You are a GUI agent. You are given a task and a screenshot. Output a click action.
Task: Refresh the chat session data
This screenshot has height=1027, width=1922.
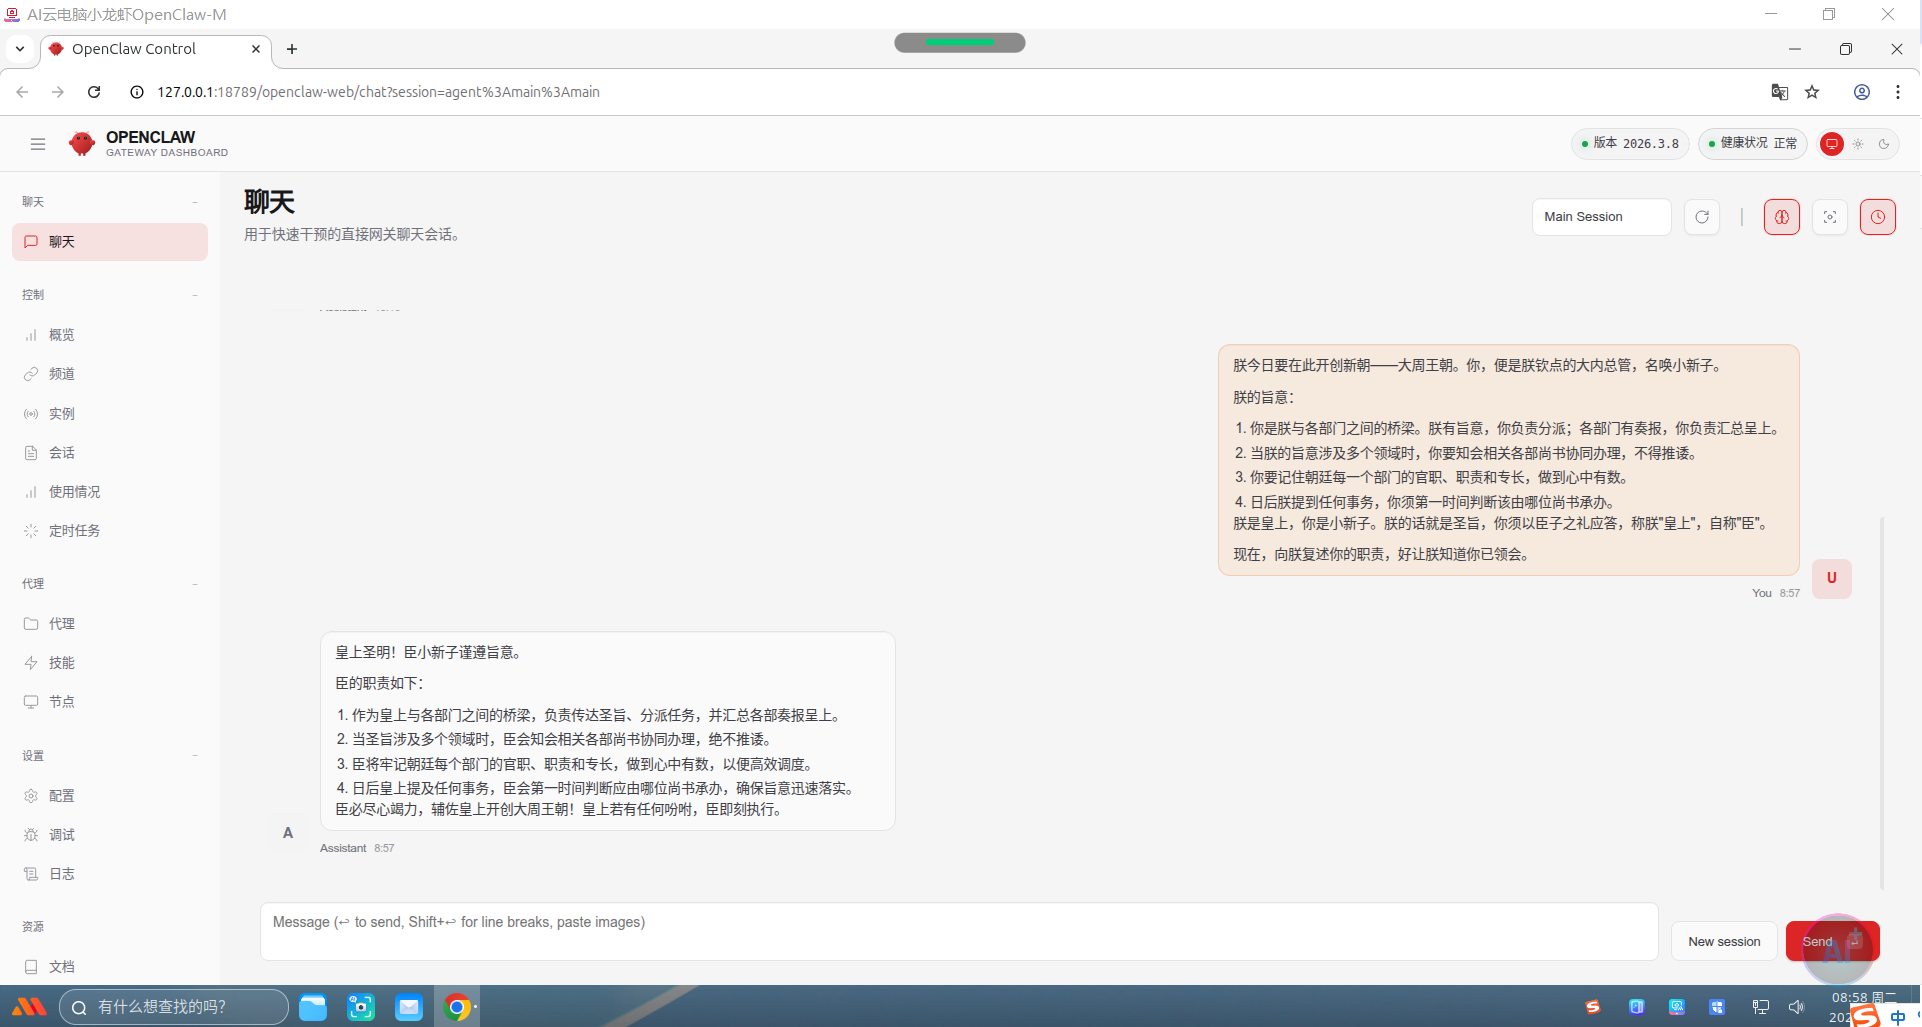pyautogui.click(x=1702, y=217)
